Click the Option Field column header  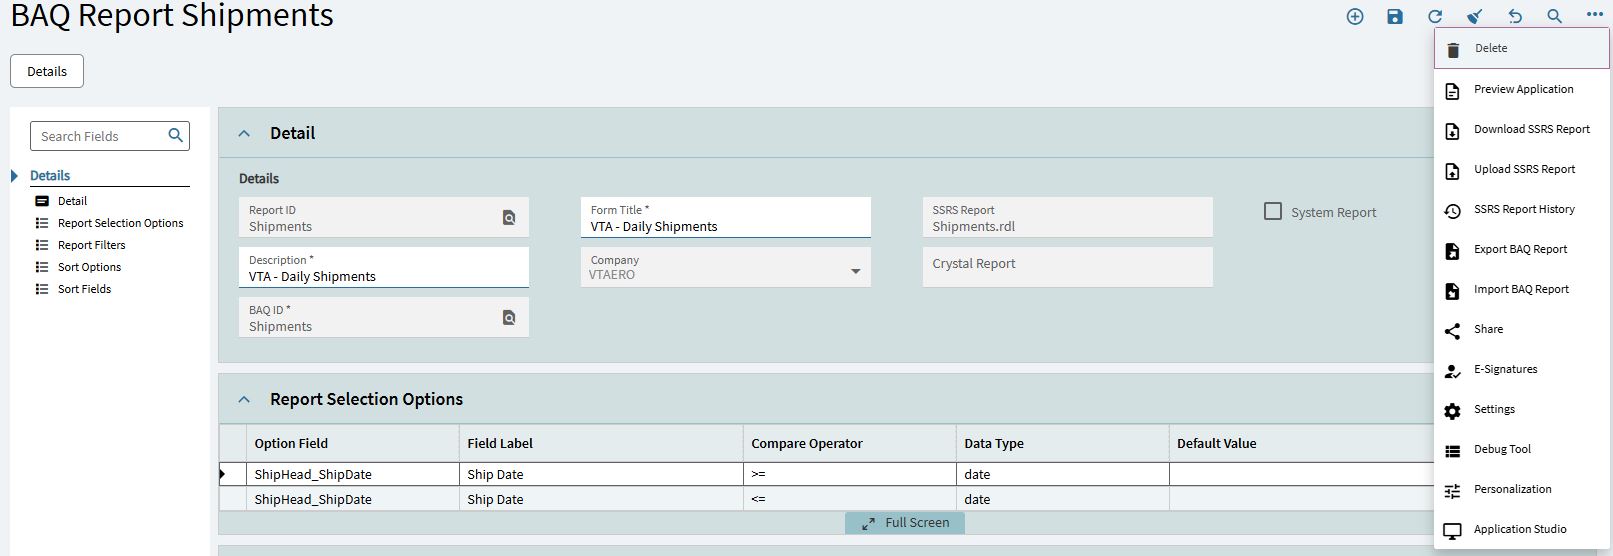tap(352, 443)
